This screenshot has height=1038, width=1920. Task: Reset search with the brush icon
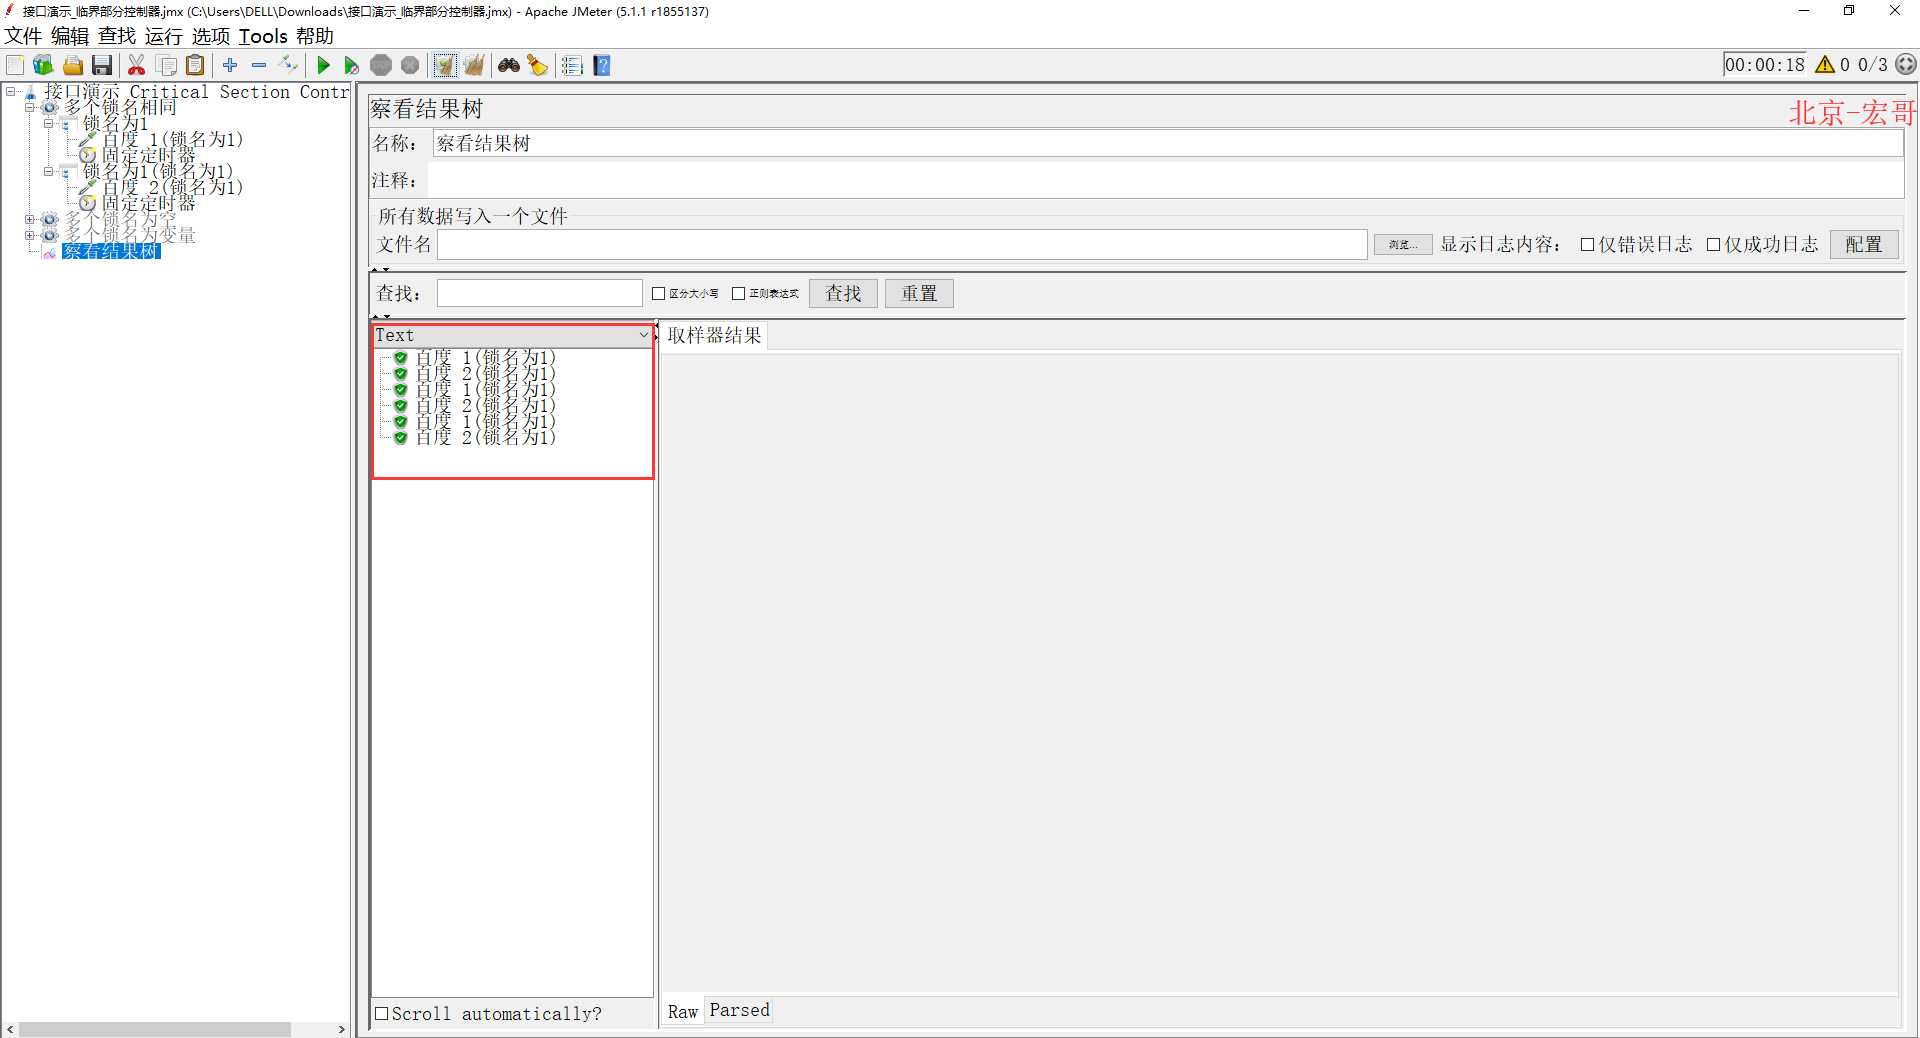tap(538, 65)
